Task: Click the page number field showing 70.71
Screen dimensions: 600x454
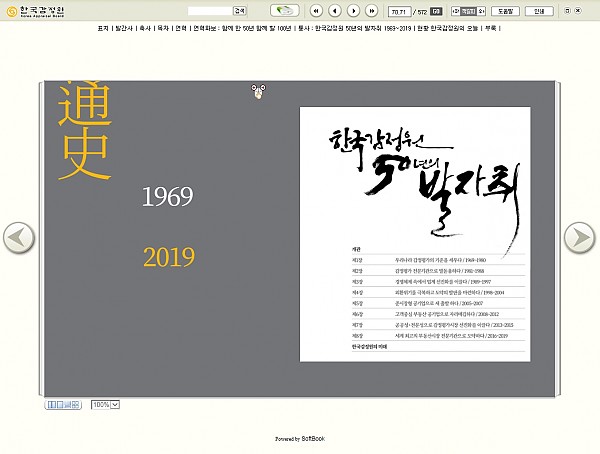Action: point(399,11)
